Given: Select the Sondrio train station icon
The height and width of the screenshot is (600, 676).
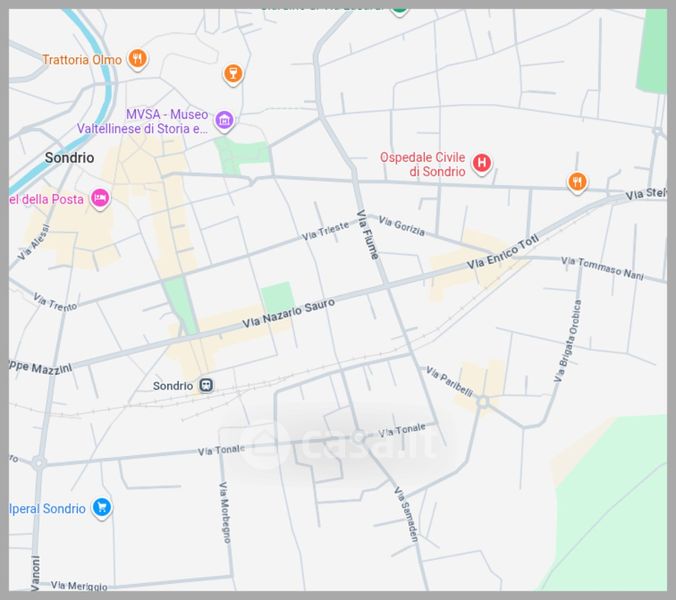Looking at the screenshot, I should click(x=205, y=385).
